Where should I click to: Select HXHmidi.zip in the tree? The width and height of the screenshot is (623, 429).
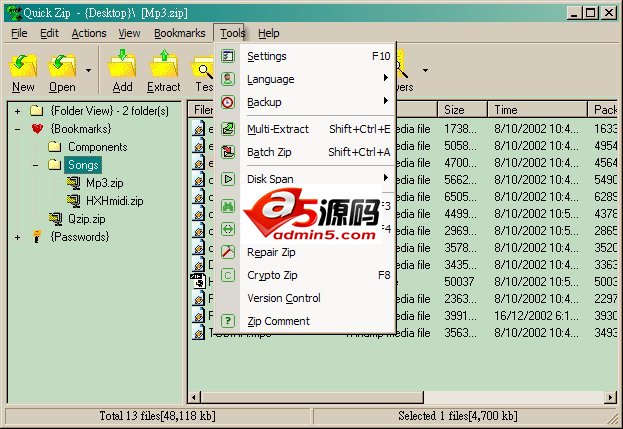(114, 201)
